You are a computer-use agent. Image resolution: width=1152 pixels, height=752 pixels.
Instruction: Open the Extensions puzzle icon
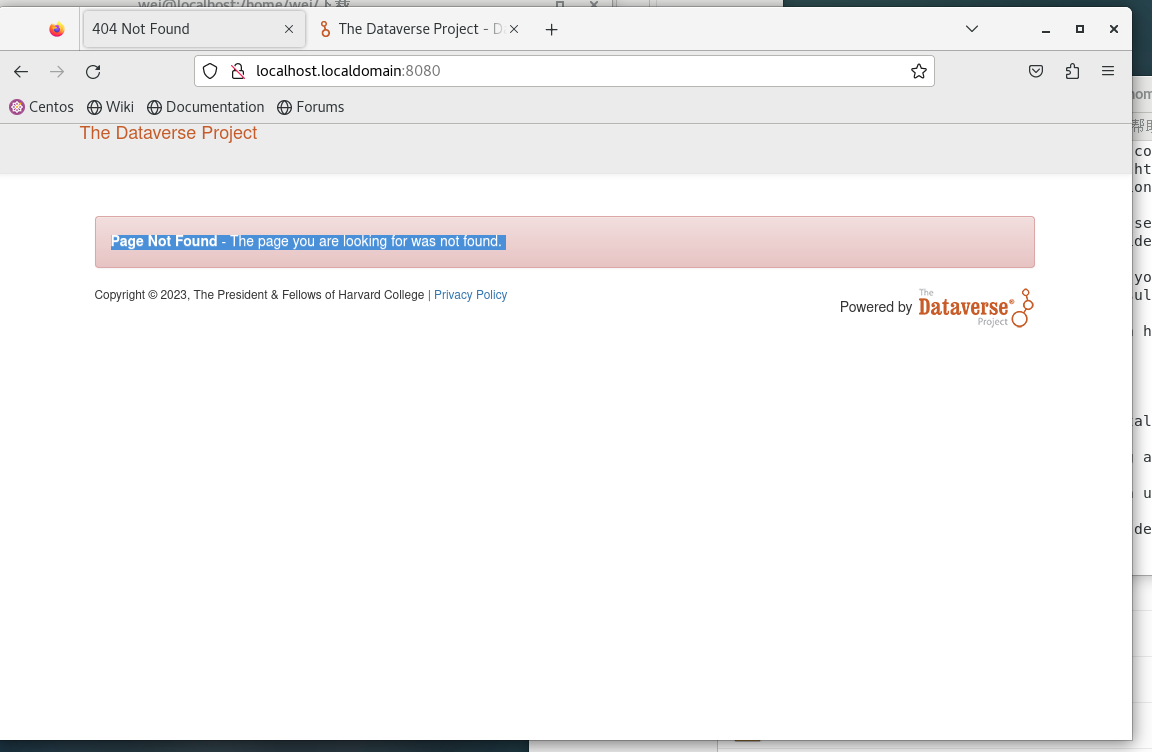1072,71
